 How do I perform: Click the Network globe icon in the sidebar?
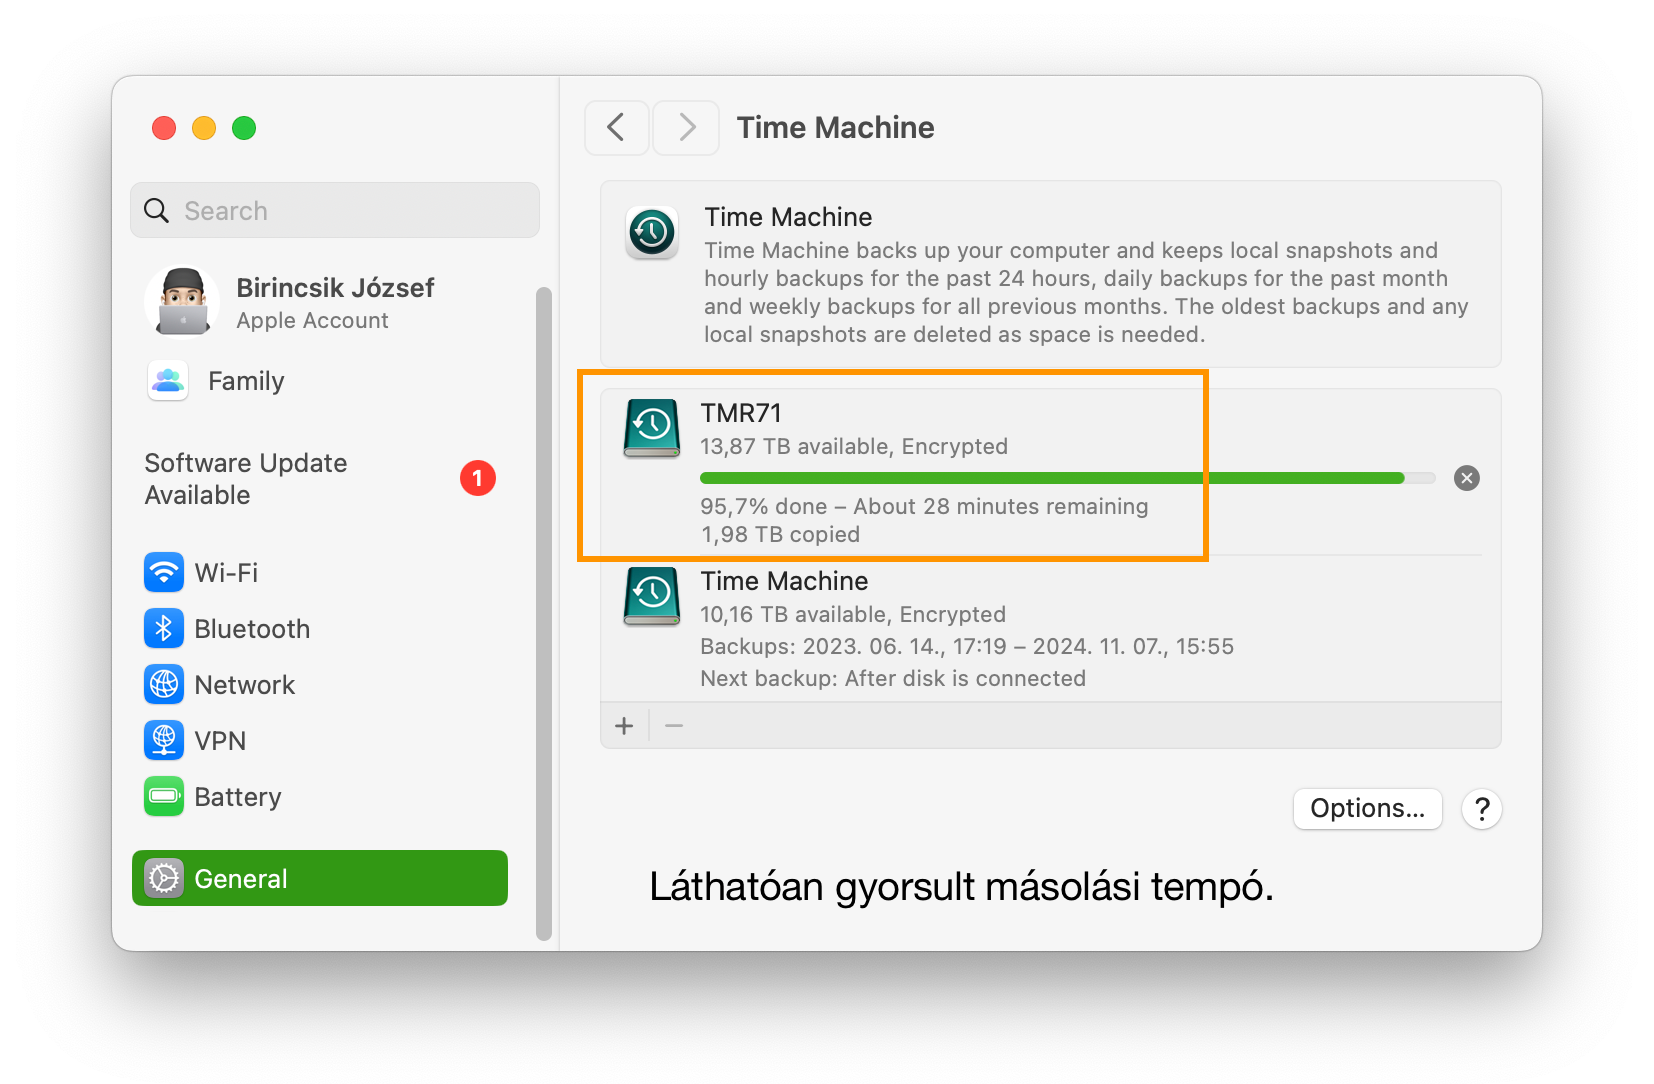pyautogui.click(x=164, y=684)
